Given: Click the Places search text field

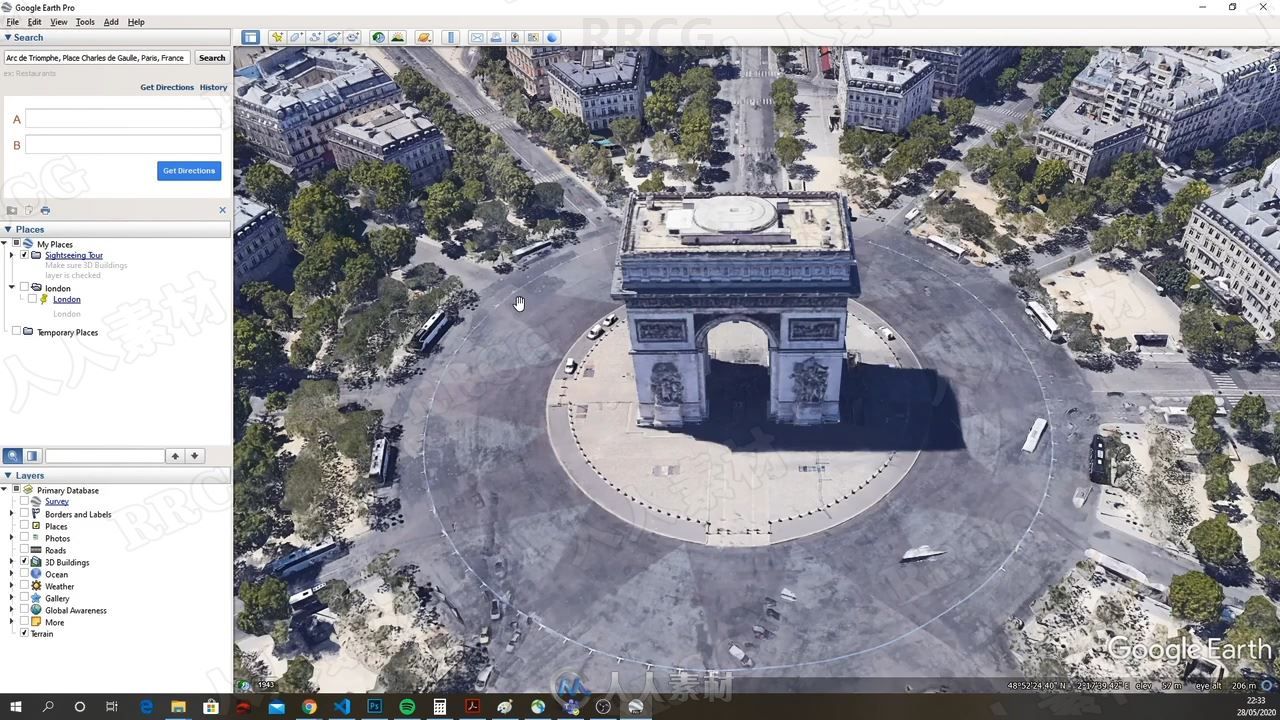Looking at the screenshot, I should pos(104,456).
